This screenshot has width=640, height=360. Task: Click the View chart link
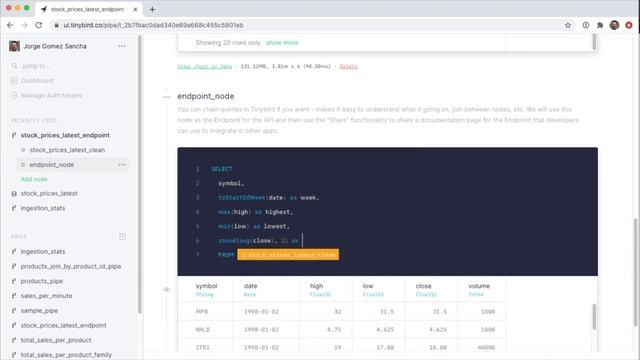[204, 66]
